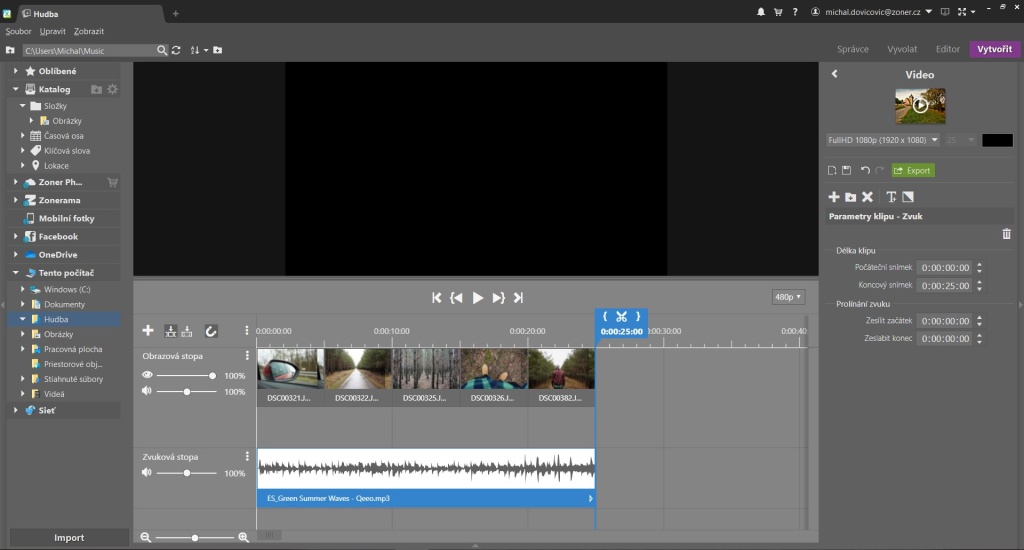Refresh the current folder

click(x=176, y=50)
